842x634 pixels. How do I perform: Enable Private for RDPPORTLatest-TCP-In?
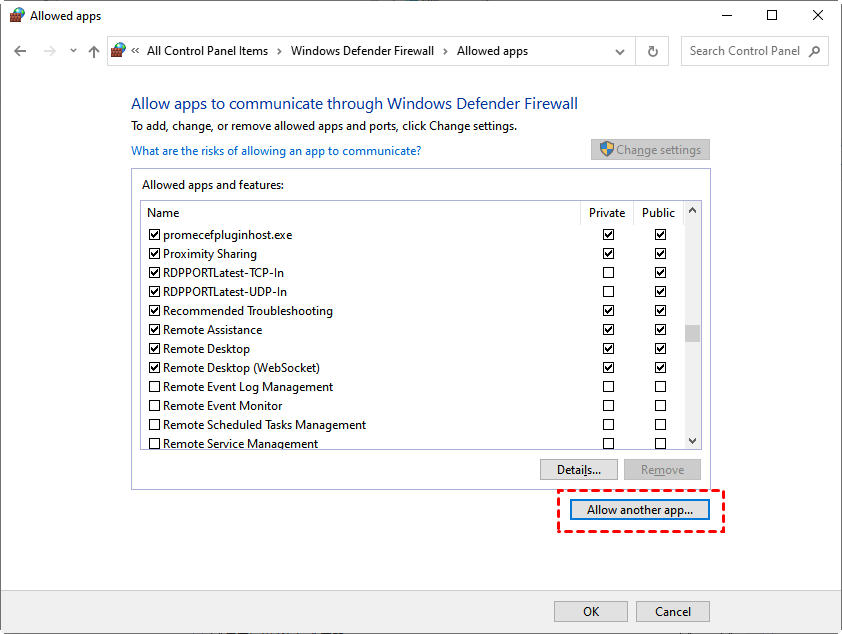(608, 273)
